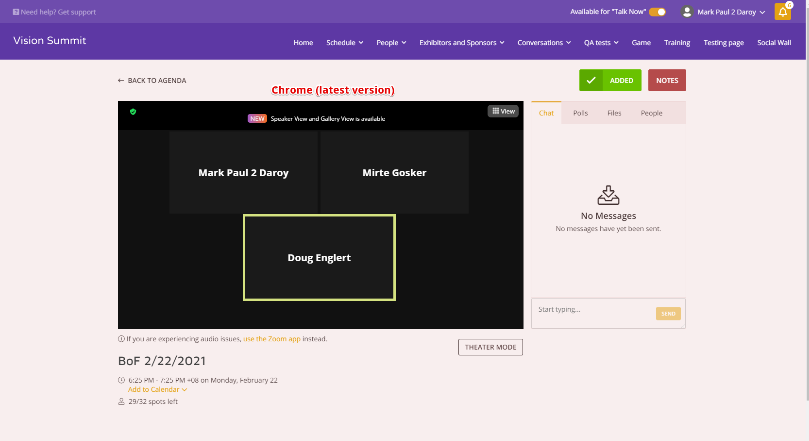Open the Social Wall page
The height and width of the screenshot is (441, 809).
(x=774, y=42)
